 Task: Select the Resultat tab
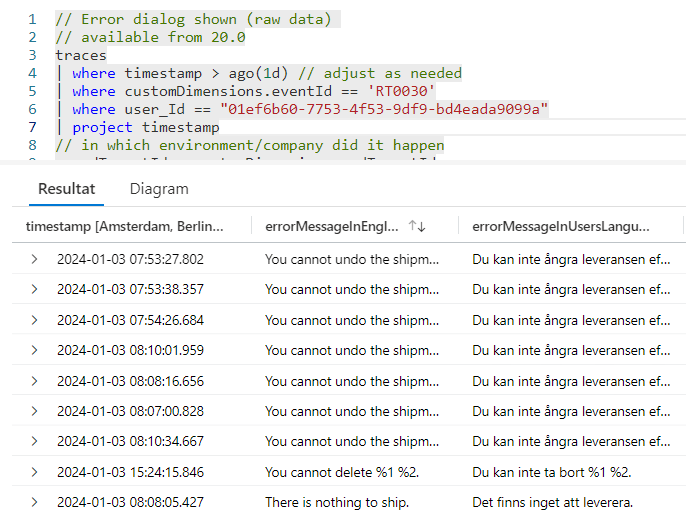[66, 188]
